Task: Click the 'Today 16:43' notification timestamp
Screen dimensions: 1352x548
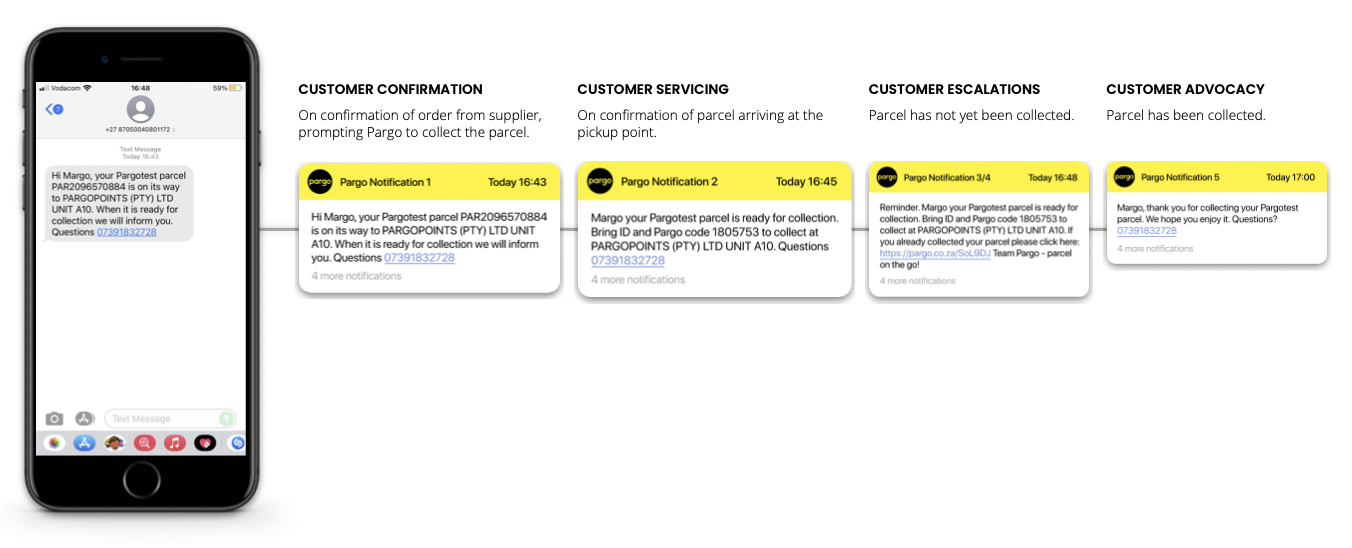Action: pyautogui.click(x=517, y=182)
